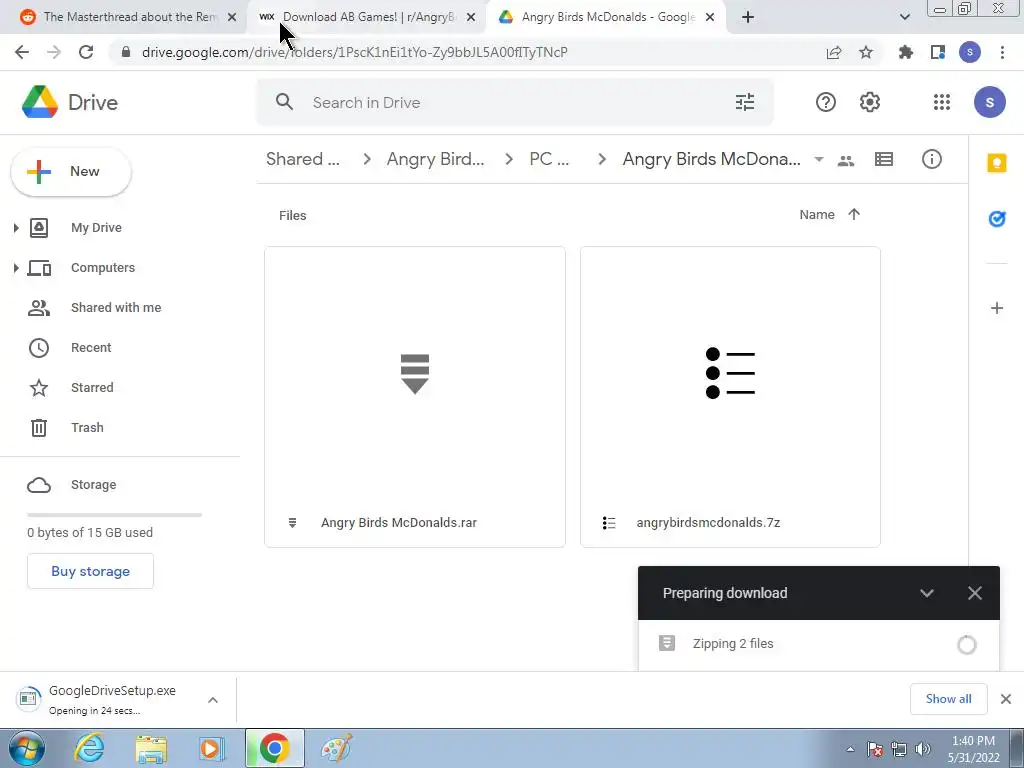Open Drive support help icon
This screenshot has width=1024, height=768.
pyautogui.click(x=825, y=102)
